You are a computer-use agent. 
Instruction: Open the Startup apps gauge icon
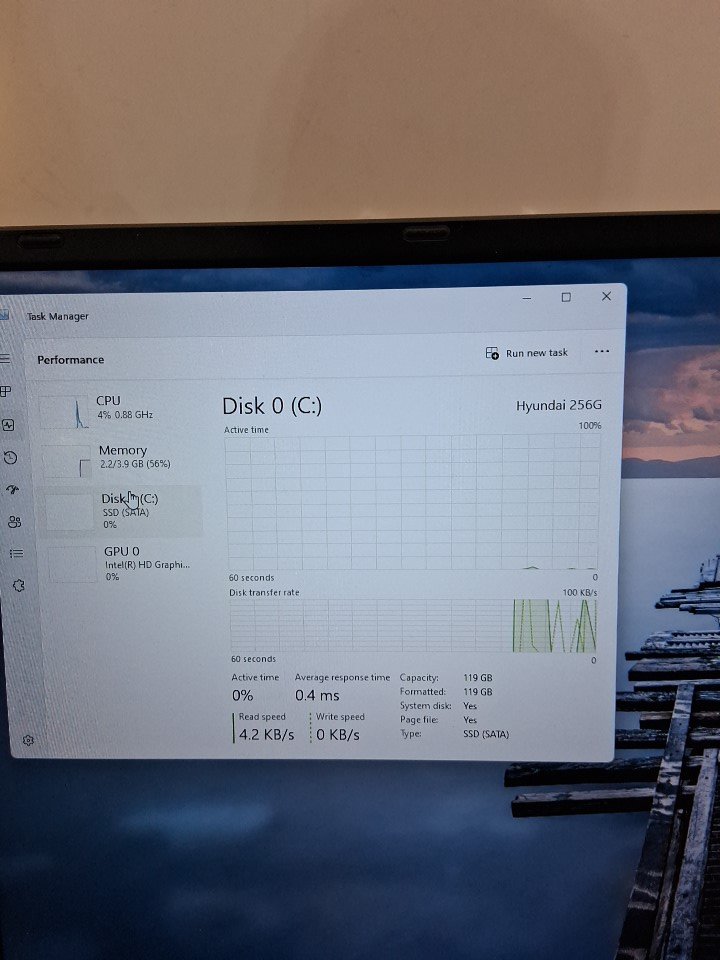coord(13,490)
